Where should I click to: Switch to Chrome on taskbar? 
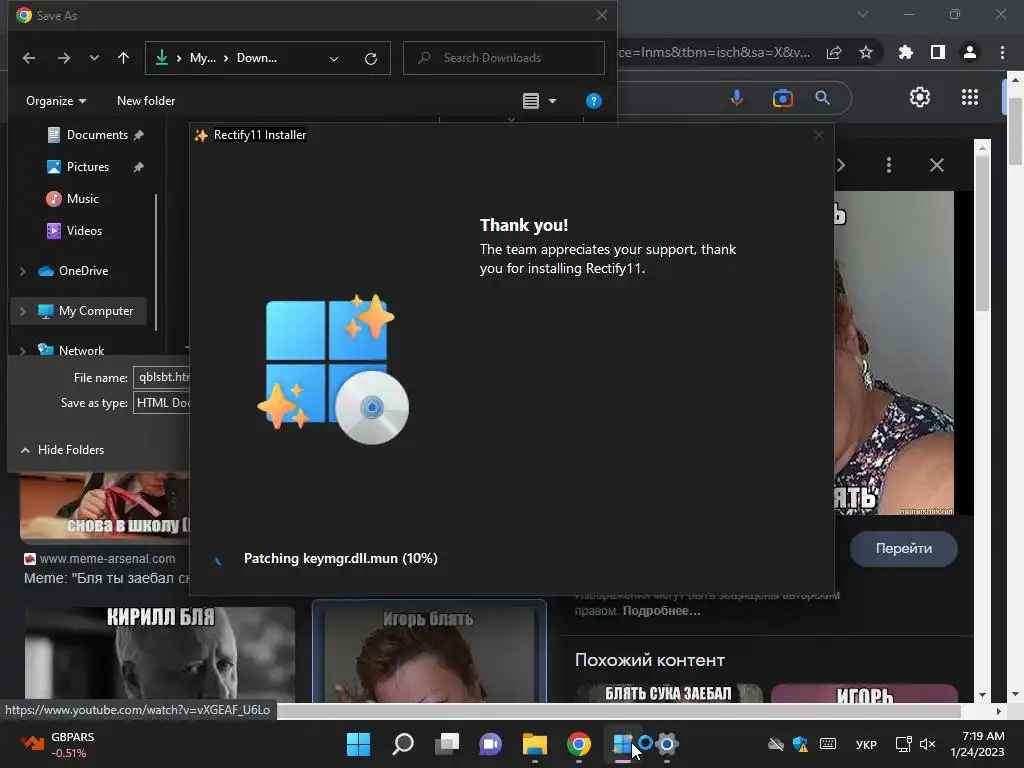pos(579,744)
